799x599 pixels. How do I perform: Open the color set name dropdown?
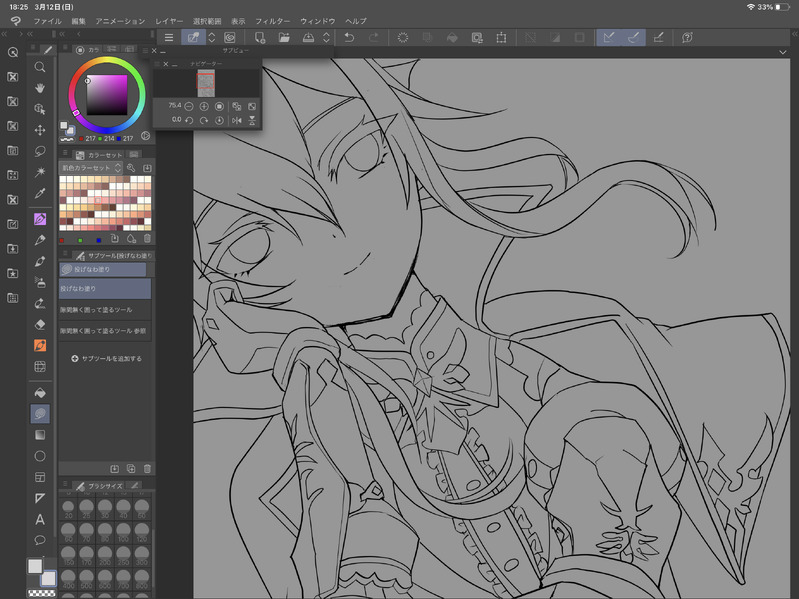pyautogui.click(x=90, y=168)
